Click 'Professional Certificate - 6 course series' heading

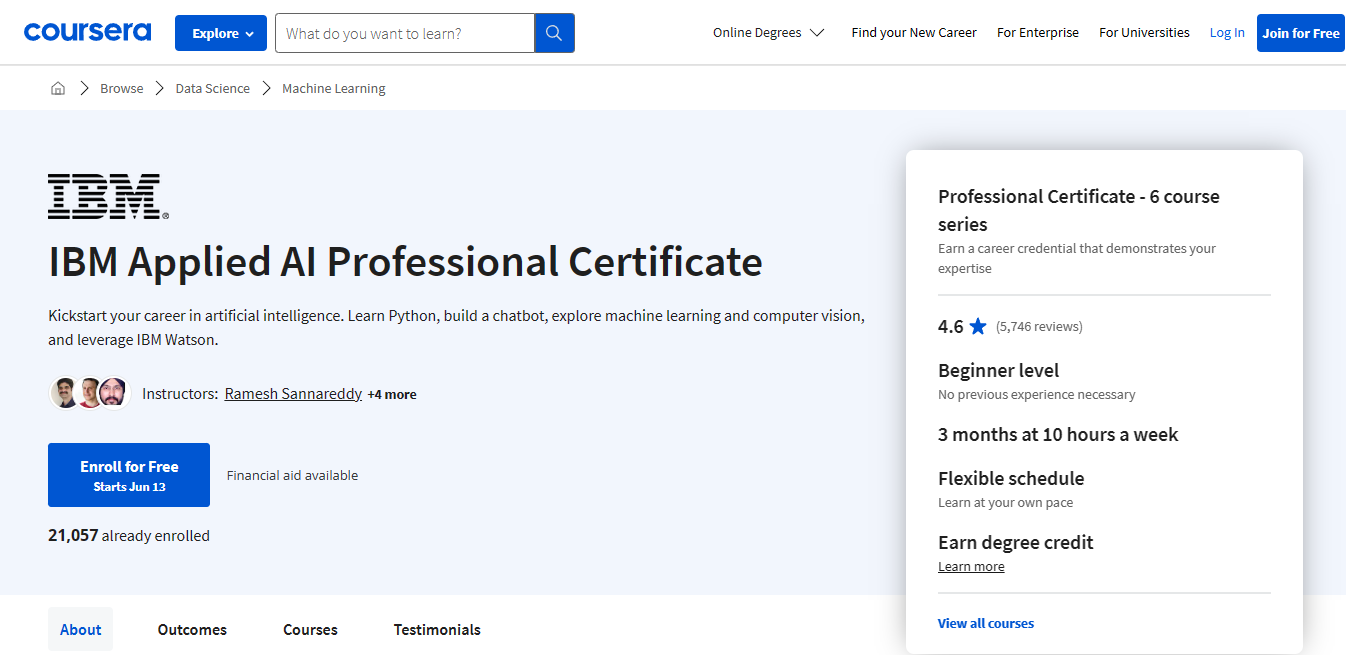(1079, 210)
